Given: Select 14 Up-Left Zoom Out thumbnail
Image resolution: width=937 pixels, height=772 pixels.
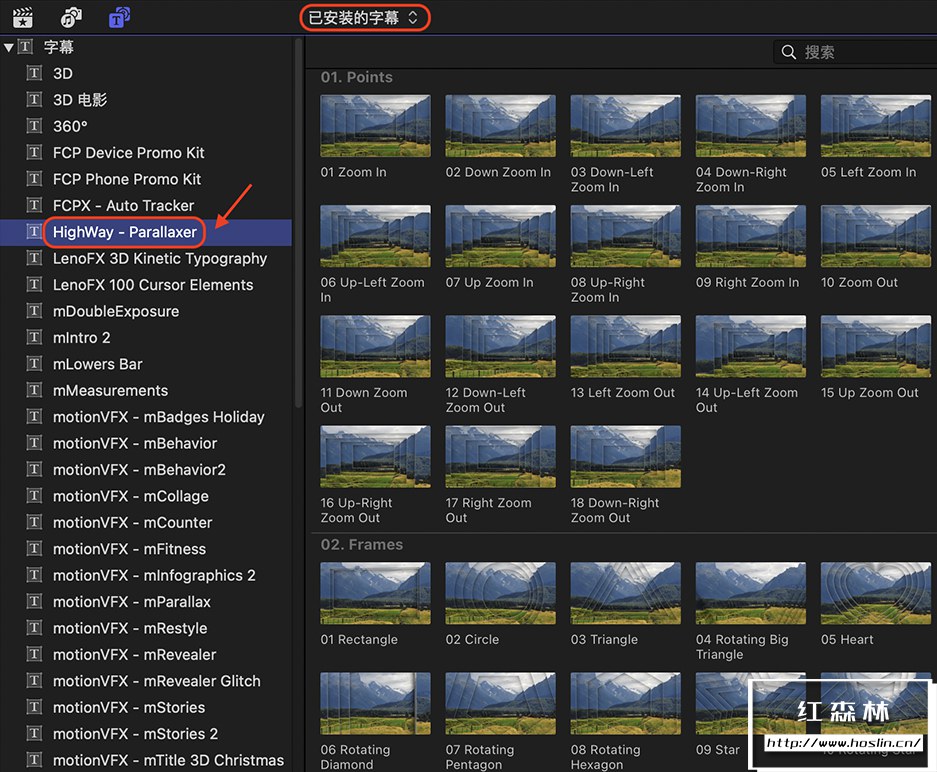Looking at the screenshot, I should (x=751, y=347).
